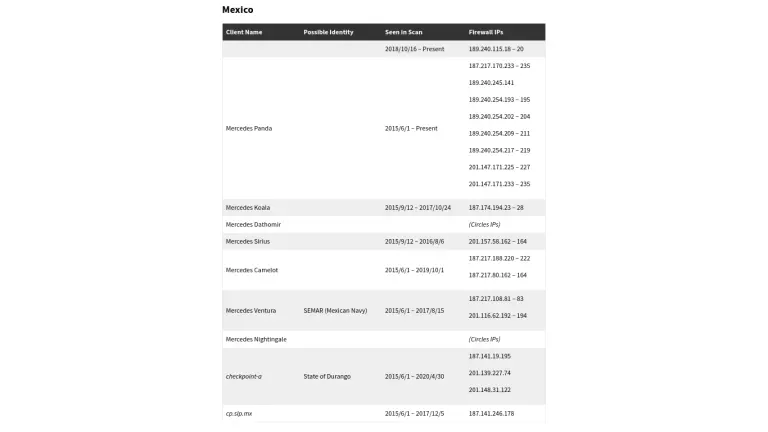
Task: Click the Mexico section heading
Action: 238,10
